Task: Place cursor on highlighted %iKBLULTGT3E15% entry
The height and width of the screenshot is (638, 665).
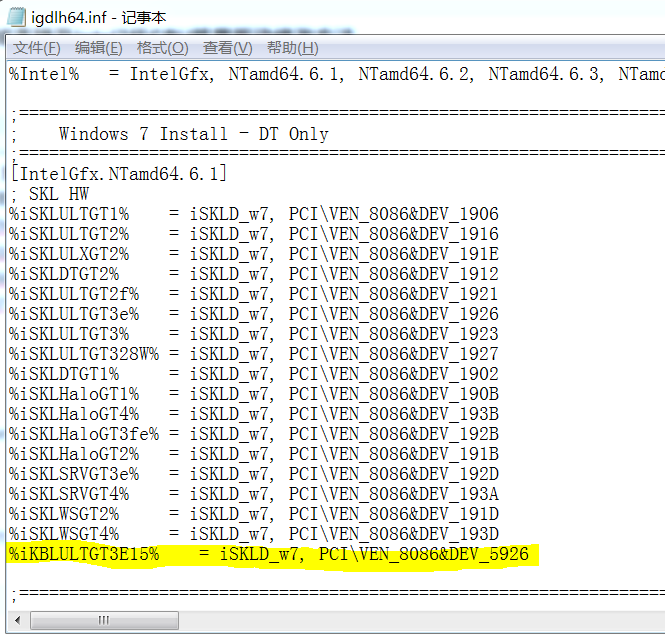Action: (84, 554)
